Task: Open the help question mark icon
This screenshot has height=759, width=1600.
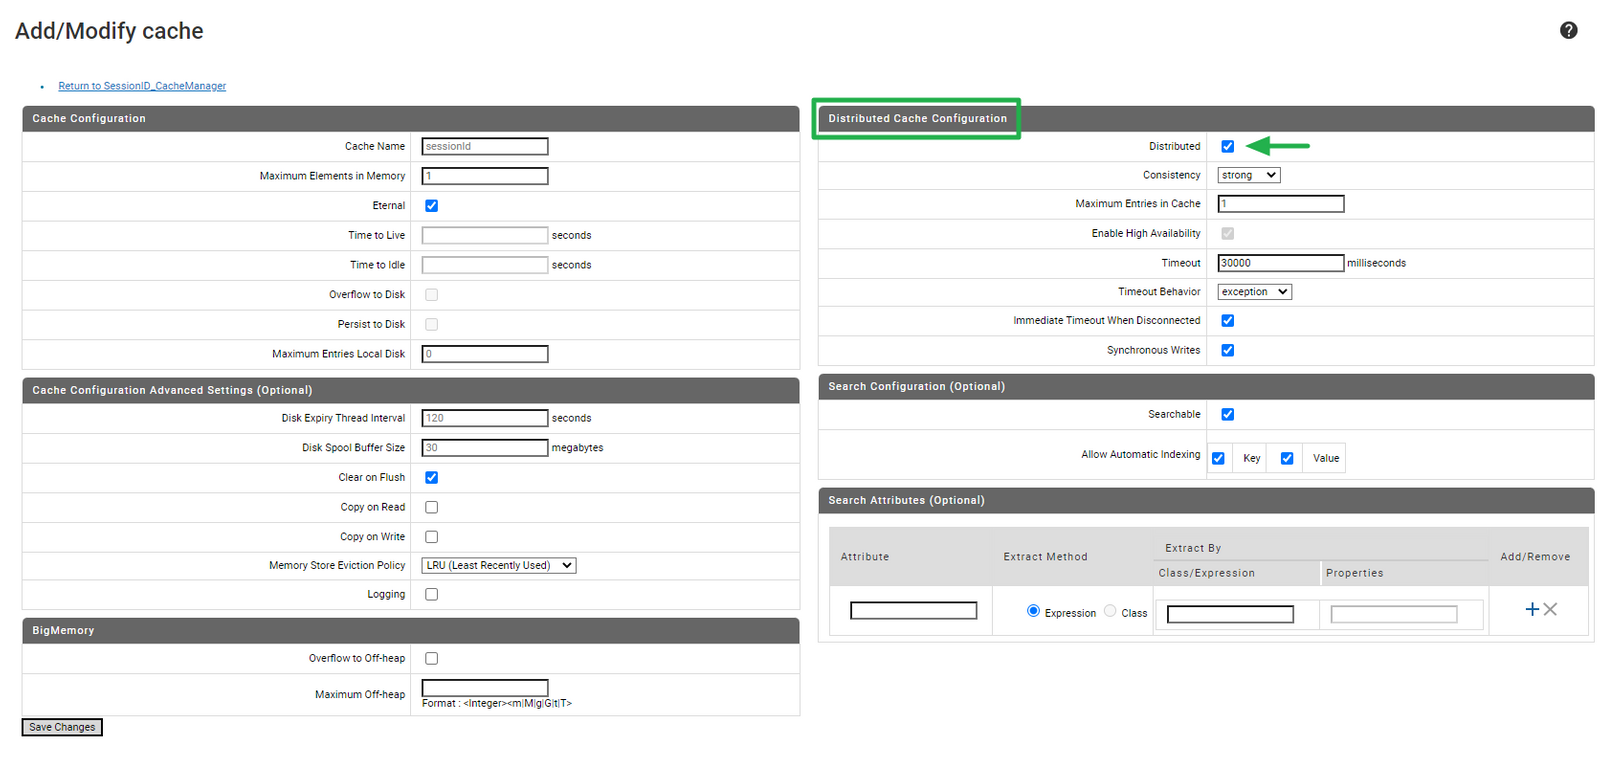Action: pyautogui.click(x=1568, y=30)
